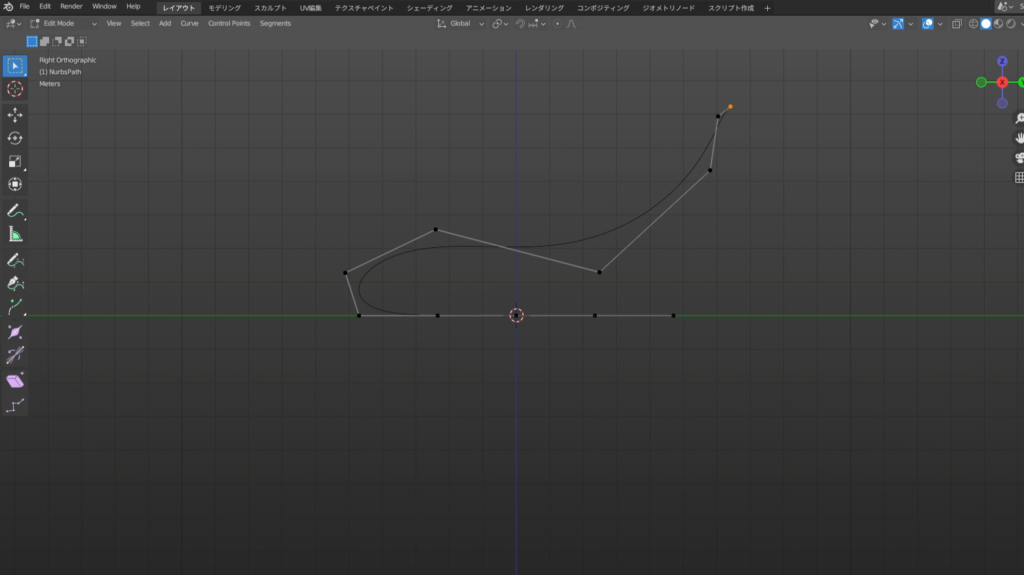Click the add workspace plus button

(767, 7)
